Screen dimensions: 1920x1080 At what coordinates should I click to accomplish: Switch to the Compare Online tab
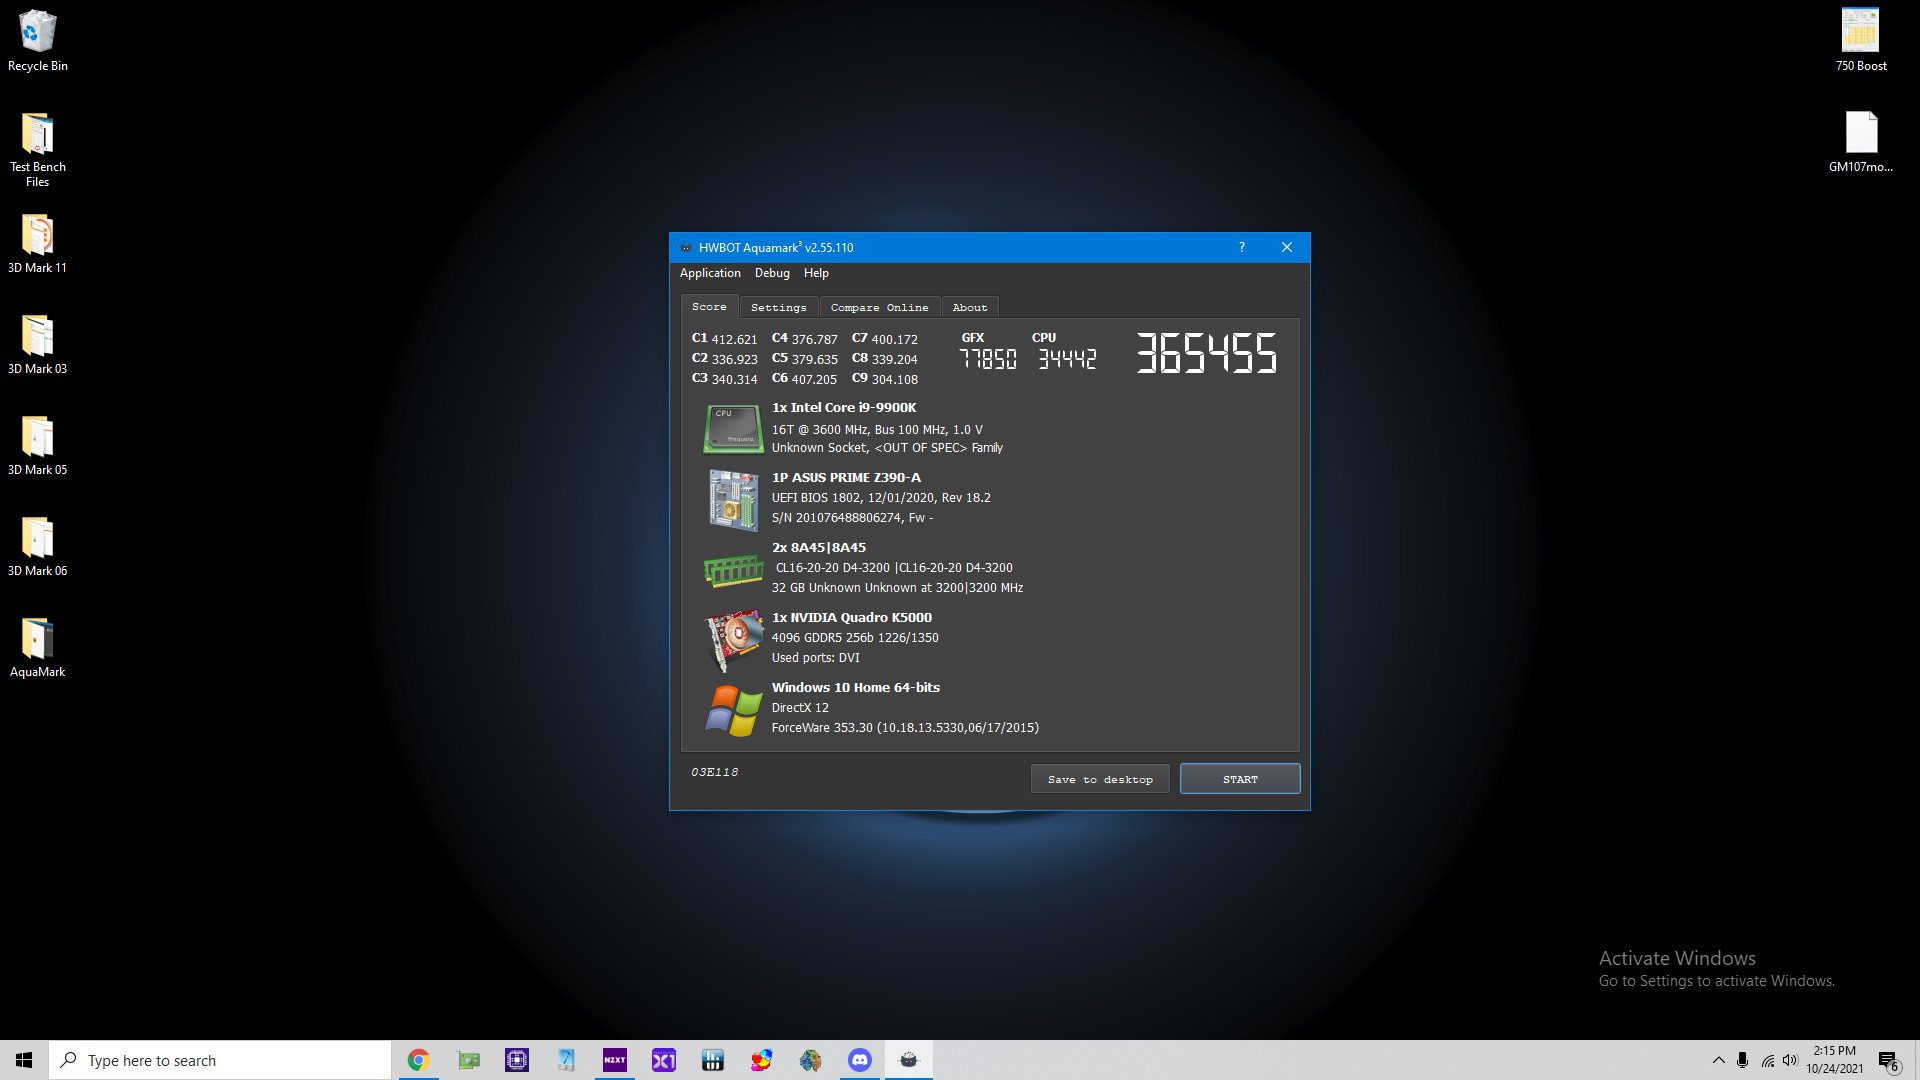tap(879, 308)
